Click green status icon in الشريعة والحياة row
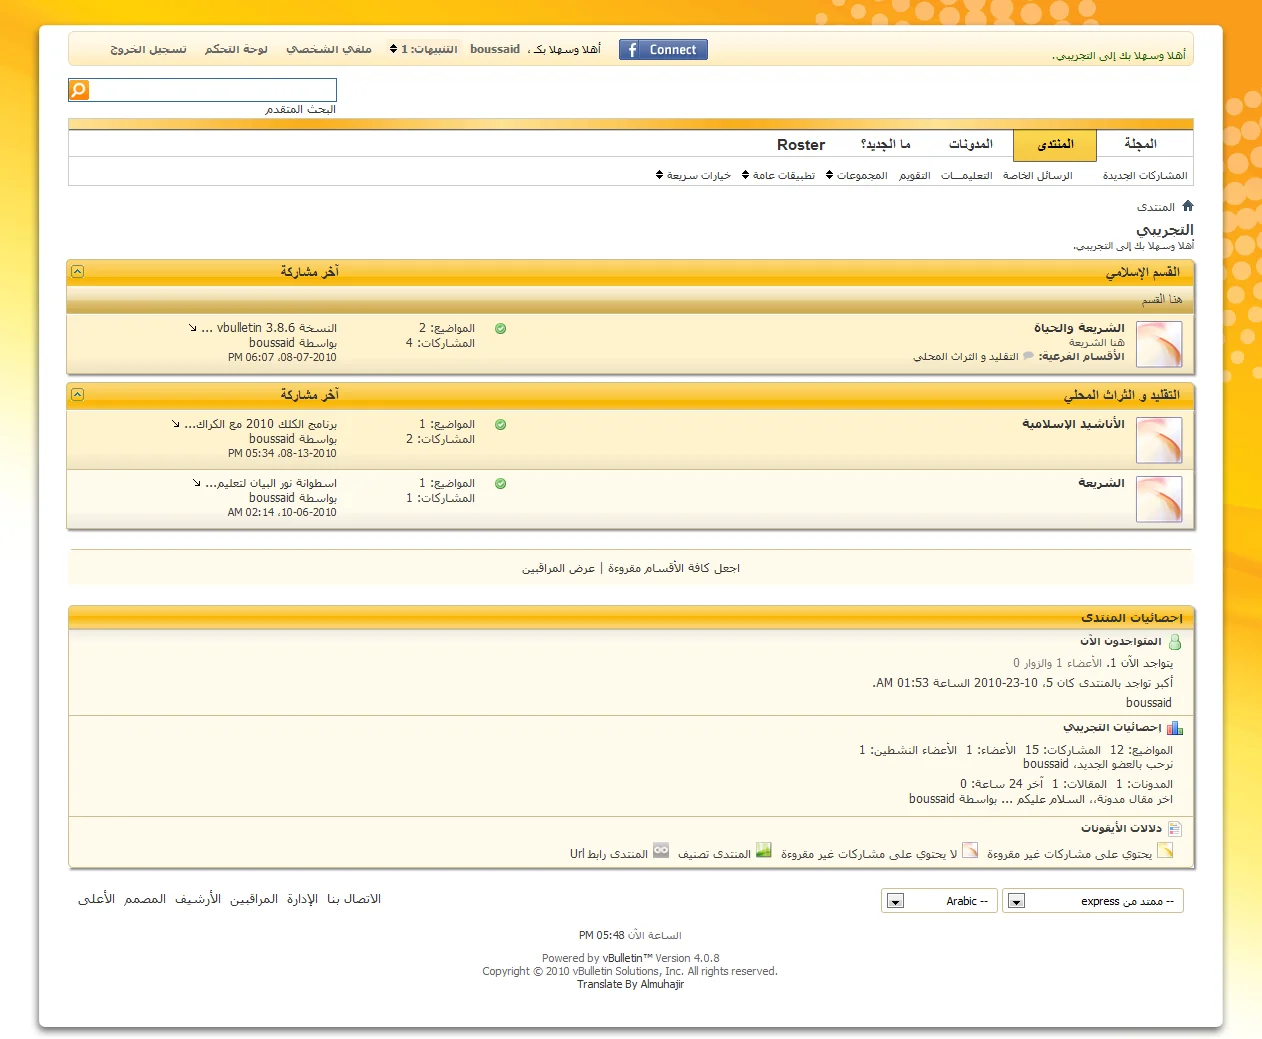The height and width of the screenshot is (1039, 1262). point(500,329)
